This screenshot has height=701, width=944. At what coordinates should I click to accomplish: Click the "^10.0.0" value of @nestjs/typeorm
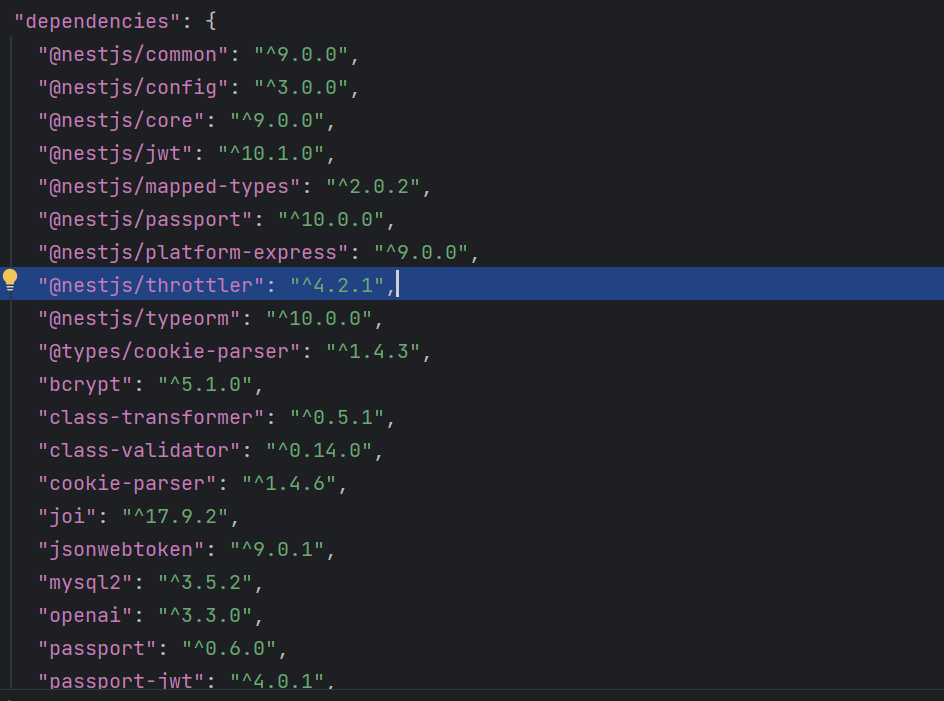point(319,319)
